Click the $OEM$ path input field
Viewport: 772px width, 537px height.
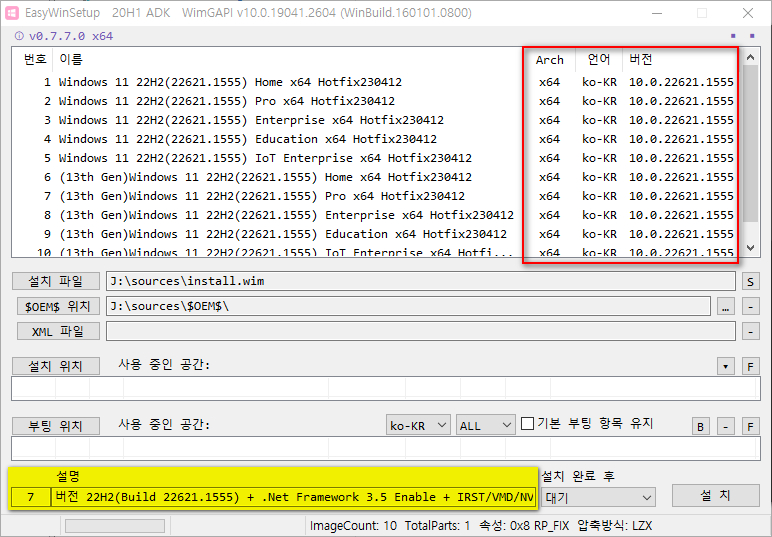[408, 306]
